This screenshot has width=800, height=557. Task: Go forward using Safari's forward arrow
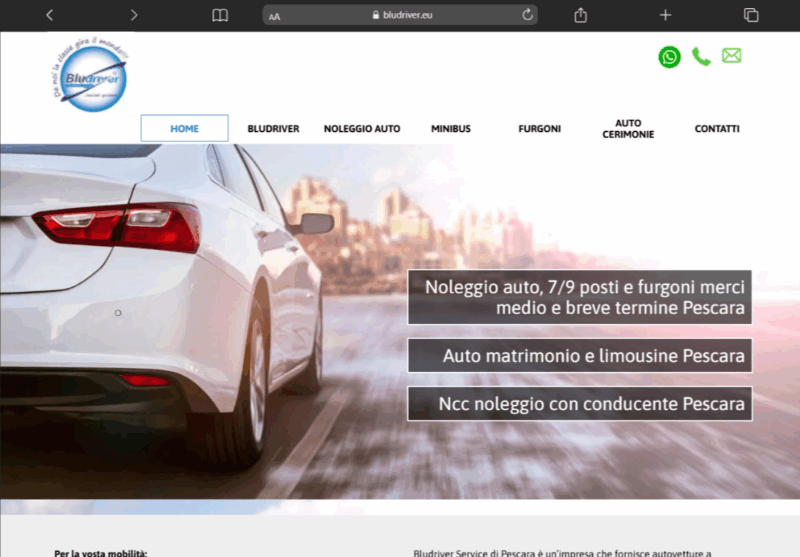[134, 15]
